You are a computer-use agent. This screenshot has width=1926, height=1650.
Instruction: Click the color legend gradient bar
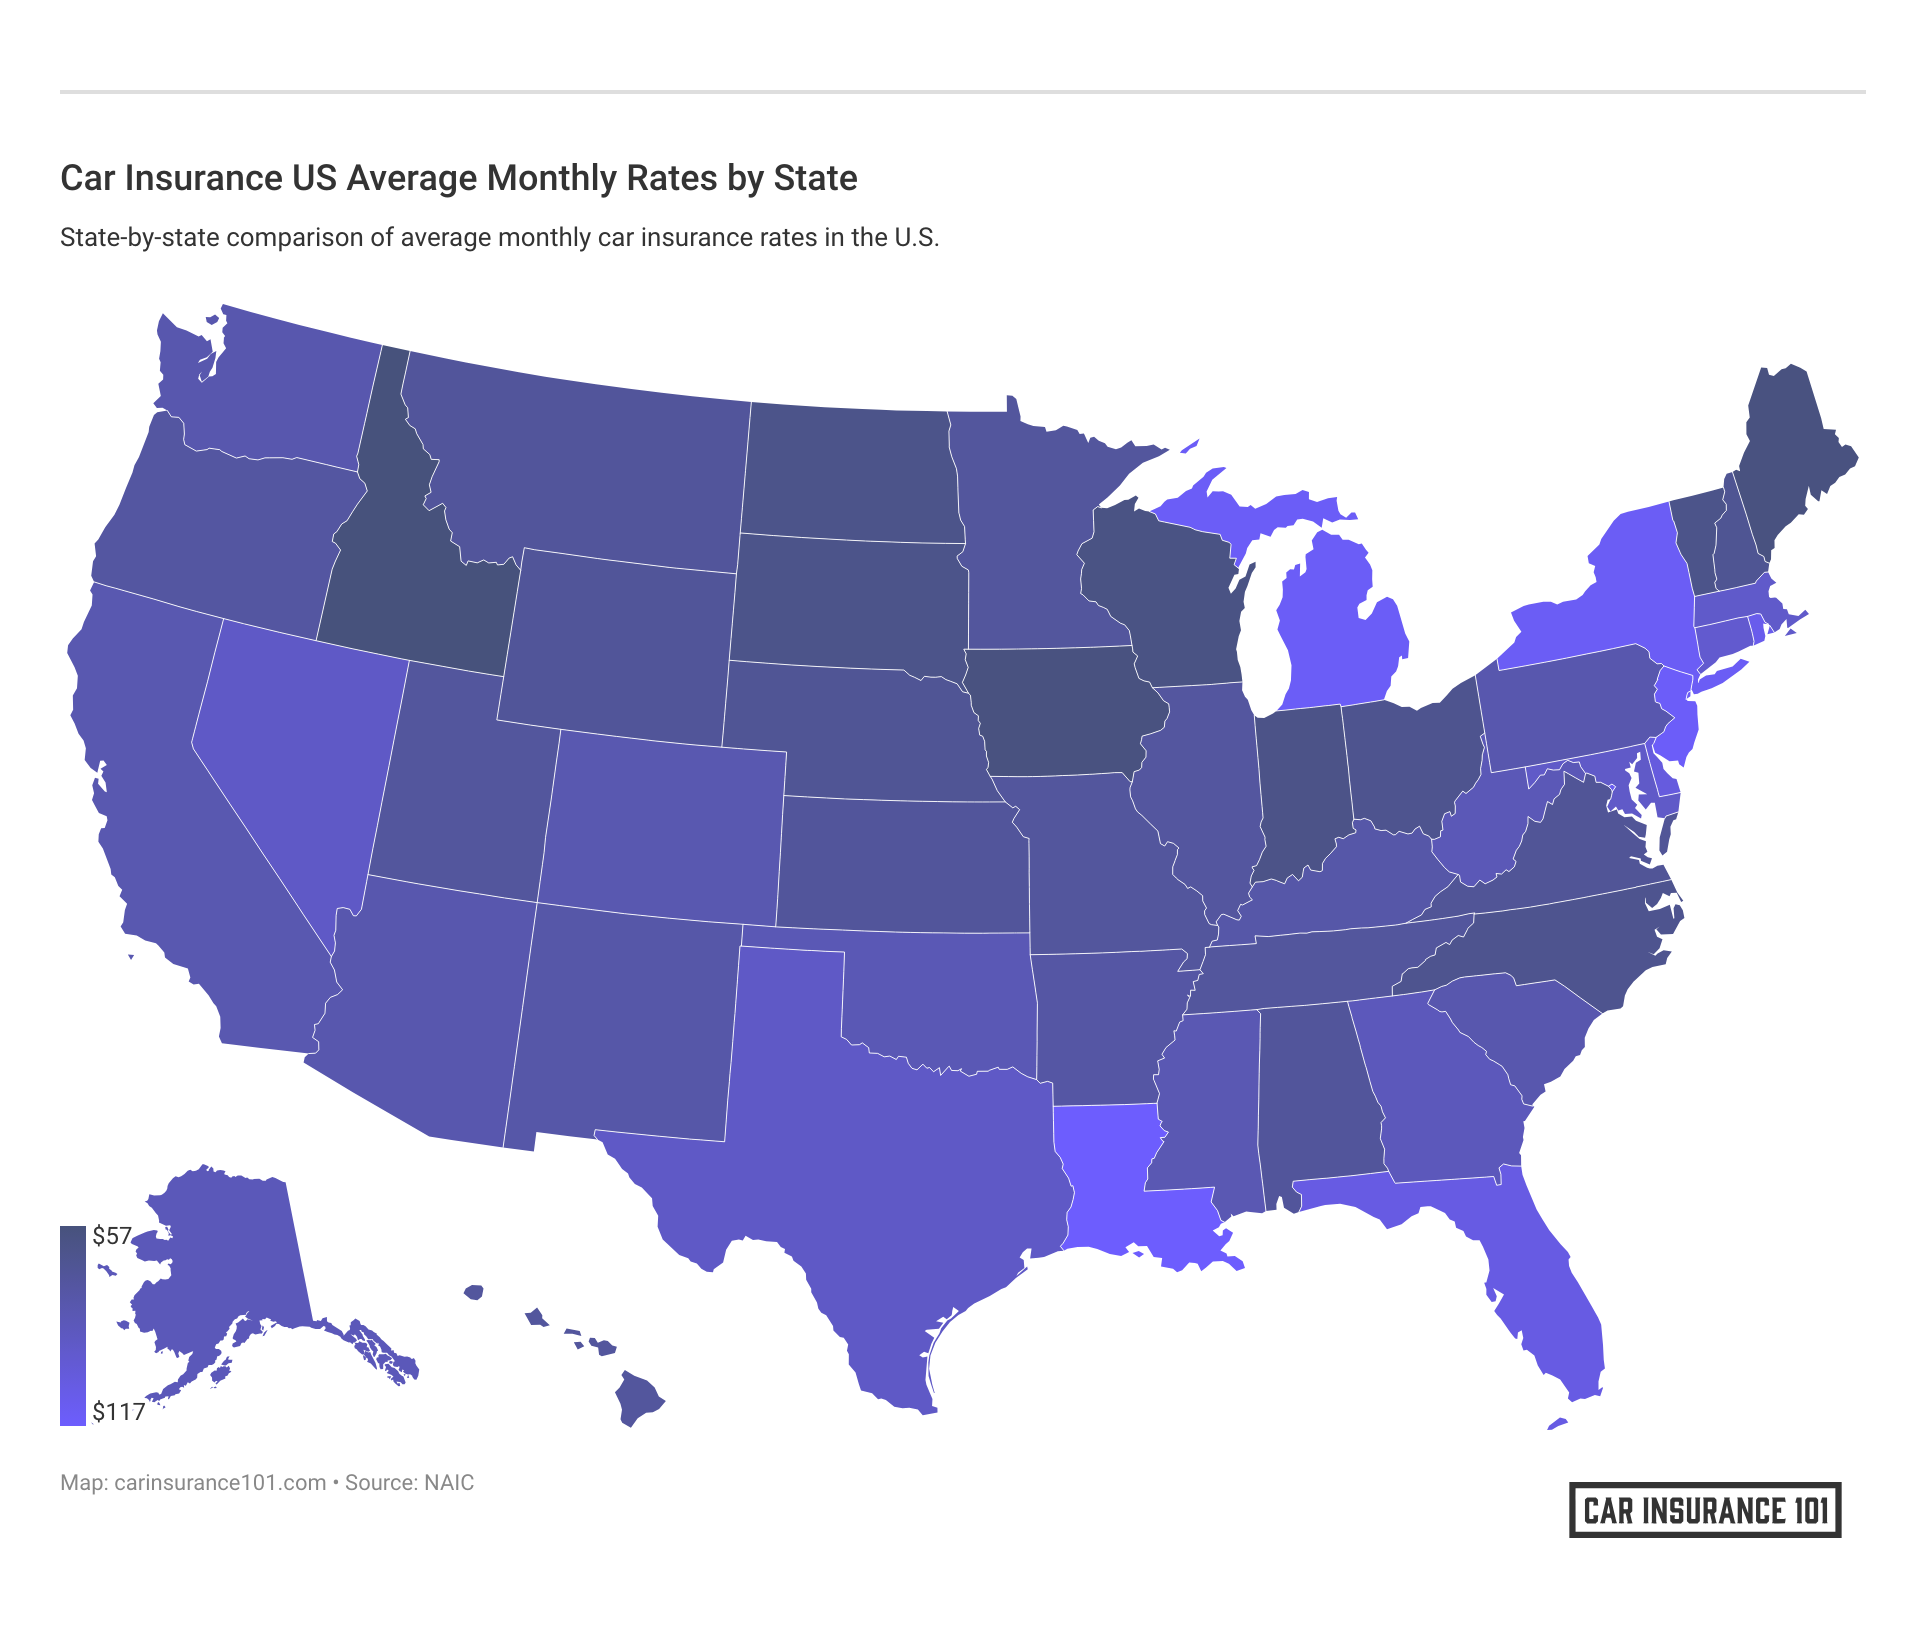(x=73, y=1325)
